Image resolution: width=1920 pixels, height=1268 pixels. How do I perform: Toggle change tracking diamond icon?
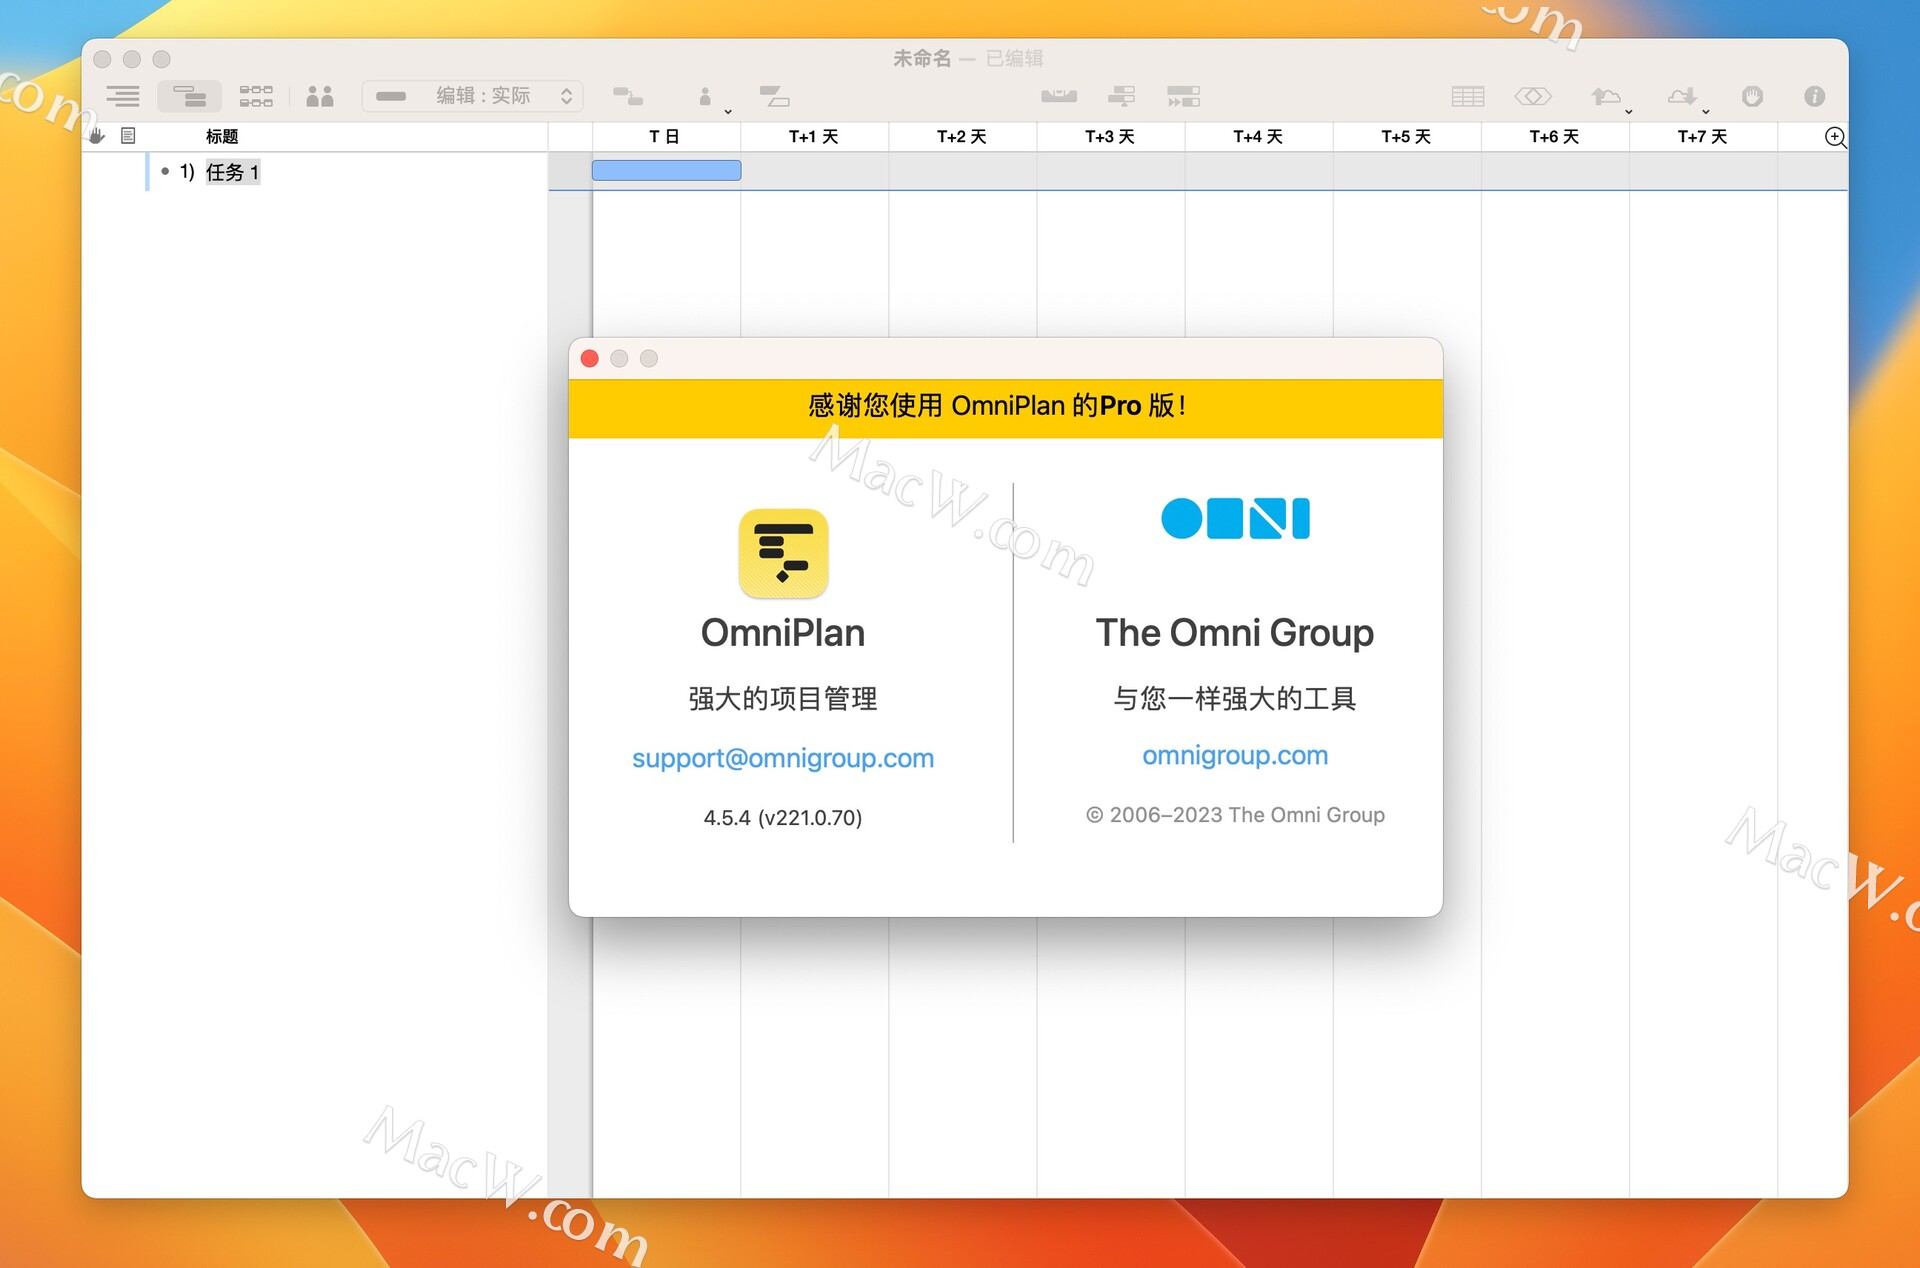point(1532,96)
